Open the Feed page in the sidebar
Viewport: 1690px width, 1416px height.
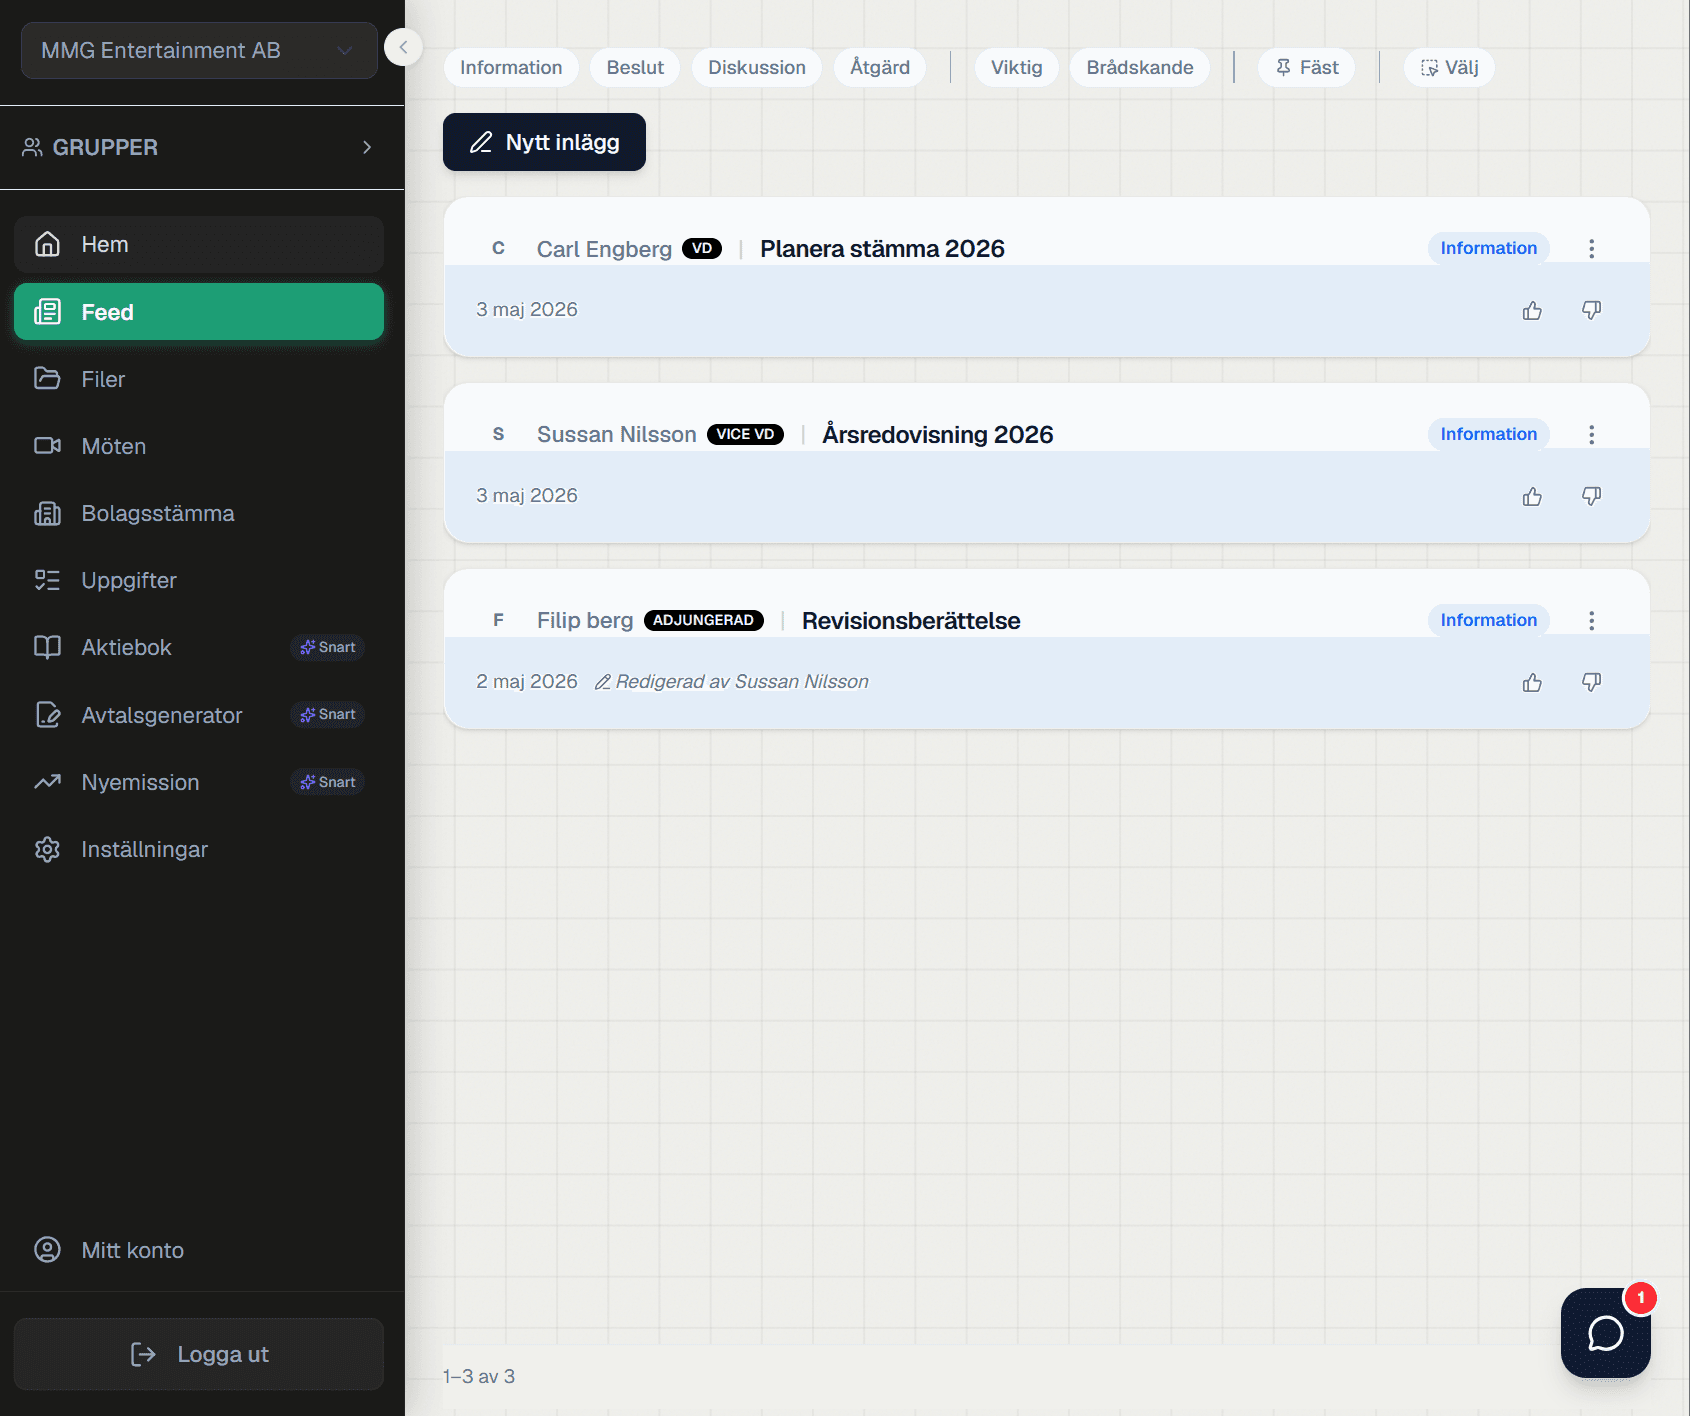pyautogui.click(x=199, y=312)
